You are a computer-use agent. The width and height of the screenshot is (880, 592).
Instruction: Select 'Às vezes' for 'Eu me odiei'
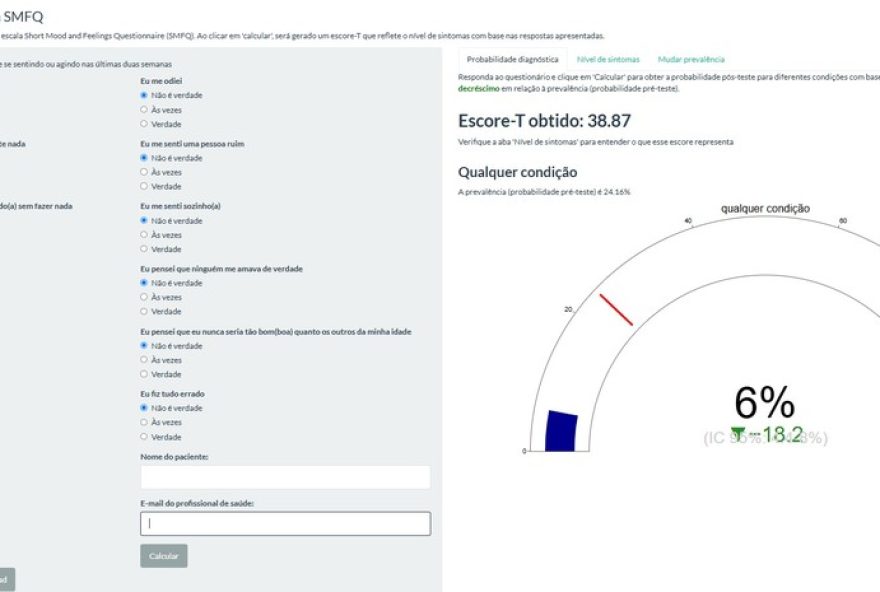tap(145, 108)
